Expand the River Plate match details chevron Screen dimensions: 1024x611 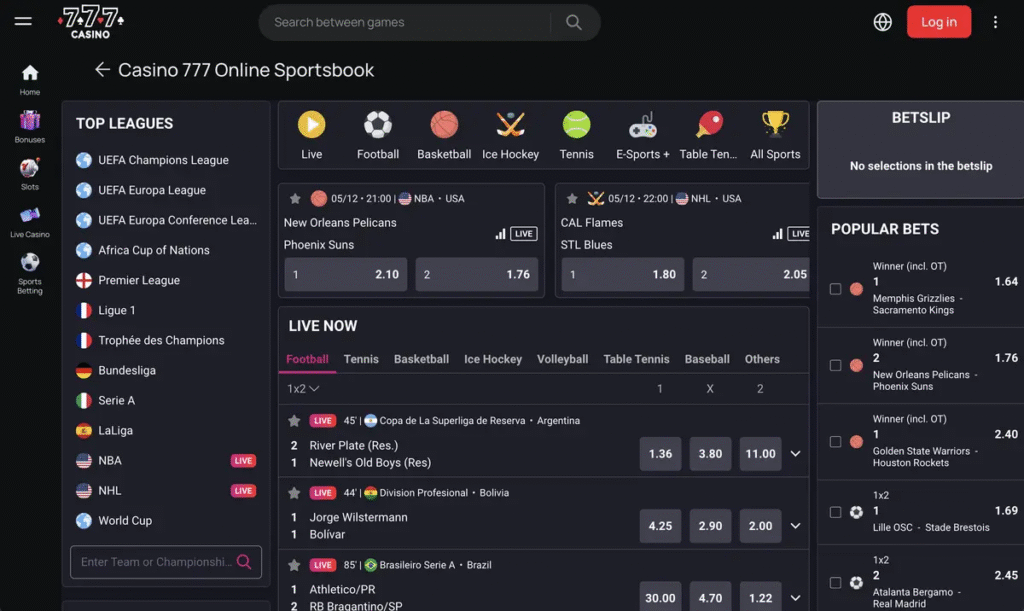(795, 453)
